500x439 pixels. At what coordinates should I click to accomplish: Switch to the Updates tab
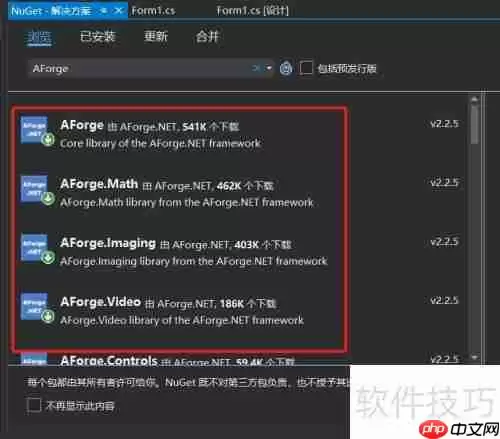pos(156,36)
